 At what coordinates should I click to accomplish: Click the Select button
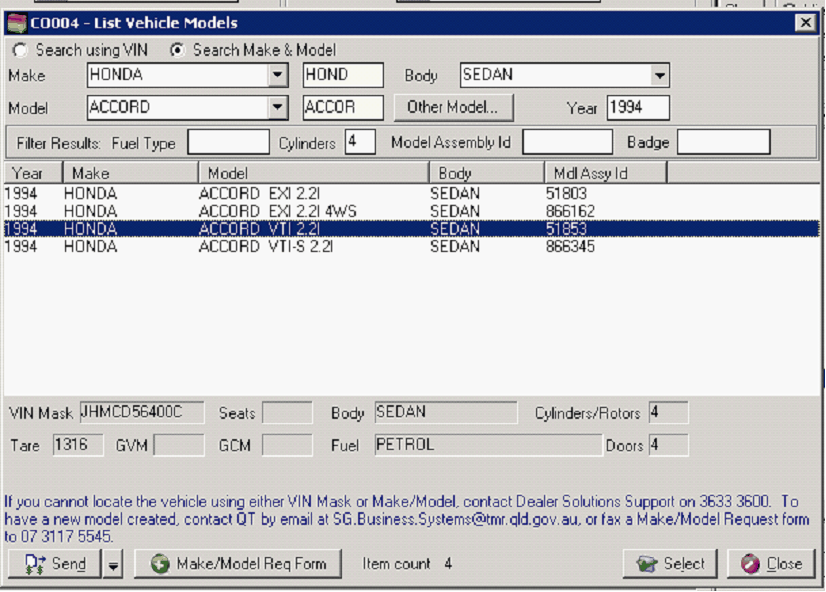click(x=670, y=564)
